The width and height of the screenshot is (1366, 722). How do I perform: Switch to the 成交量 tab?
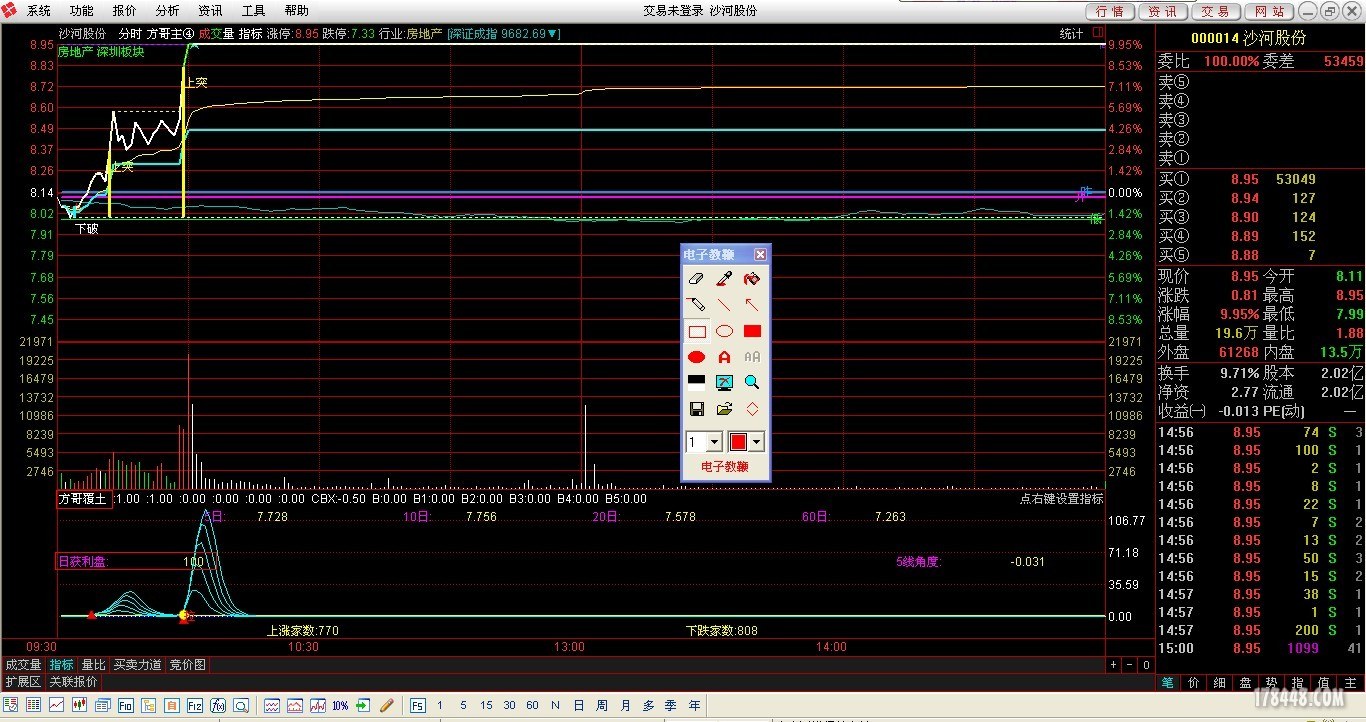click(x=23, y=665)
